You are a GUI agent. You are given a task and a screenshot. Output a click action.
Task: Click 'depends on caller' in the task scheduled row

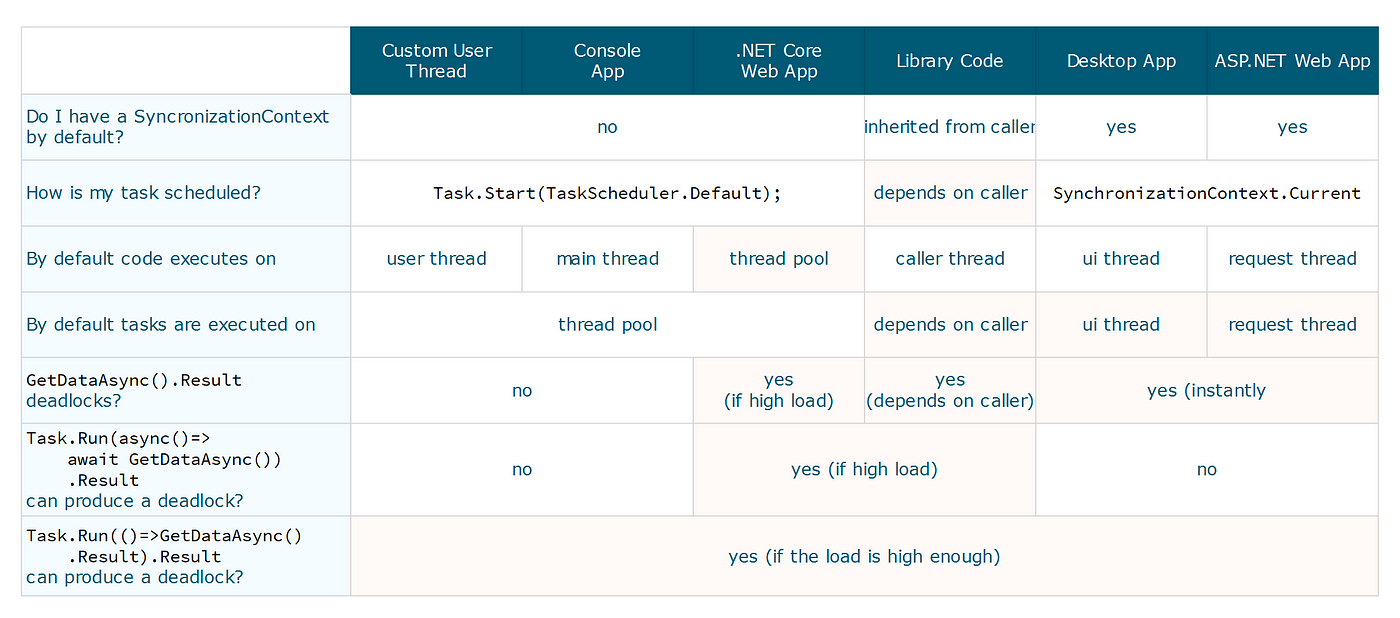(950, 193)
